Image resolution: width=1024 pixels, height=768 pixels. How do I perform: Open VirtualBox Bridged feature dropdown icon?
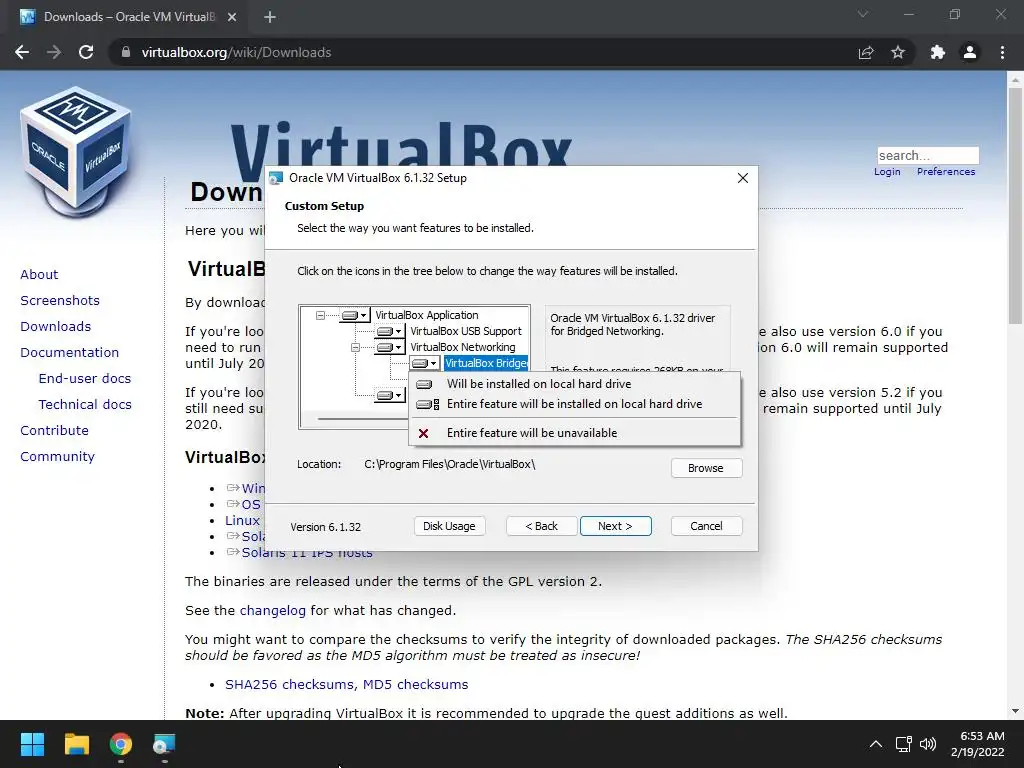[425, 363]
